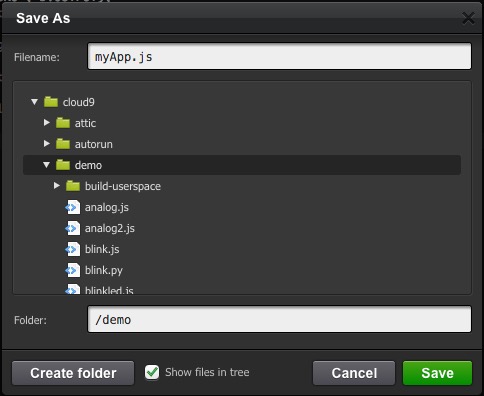Expand the attic folder arrow
Screen dimensions: 484x396
coord(47,123)
